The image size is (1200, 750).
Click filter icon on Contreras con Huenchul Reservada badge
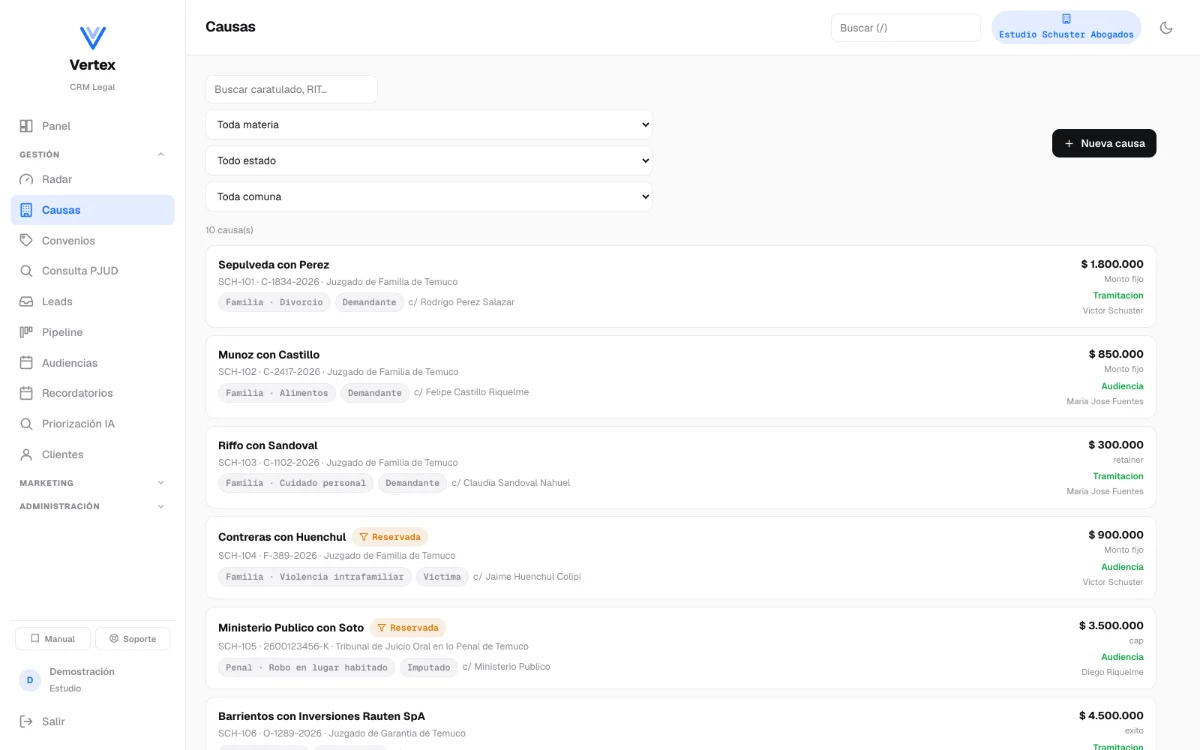click(x=364, y=537)
